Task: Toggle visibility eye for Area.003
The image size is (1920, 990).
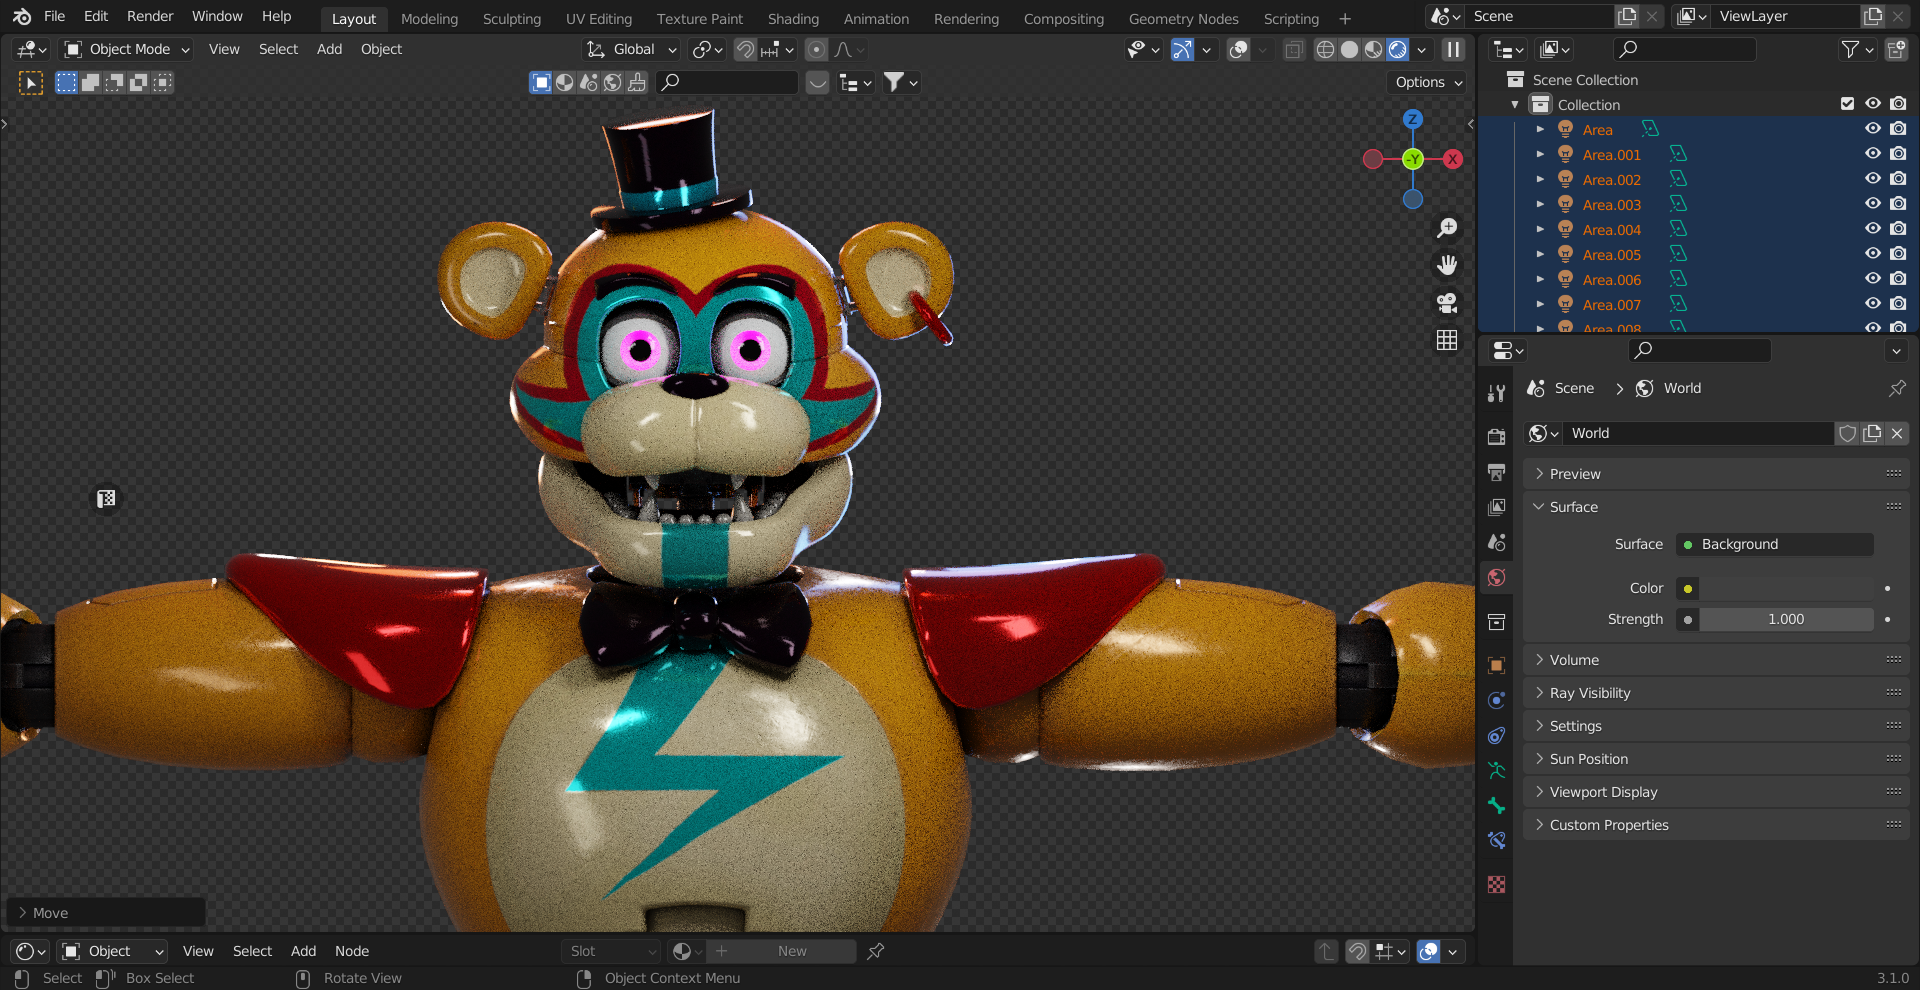Action: (x=1873, y=204)
